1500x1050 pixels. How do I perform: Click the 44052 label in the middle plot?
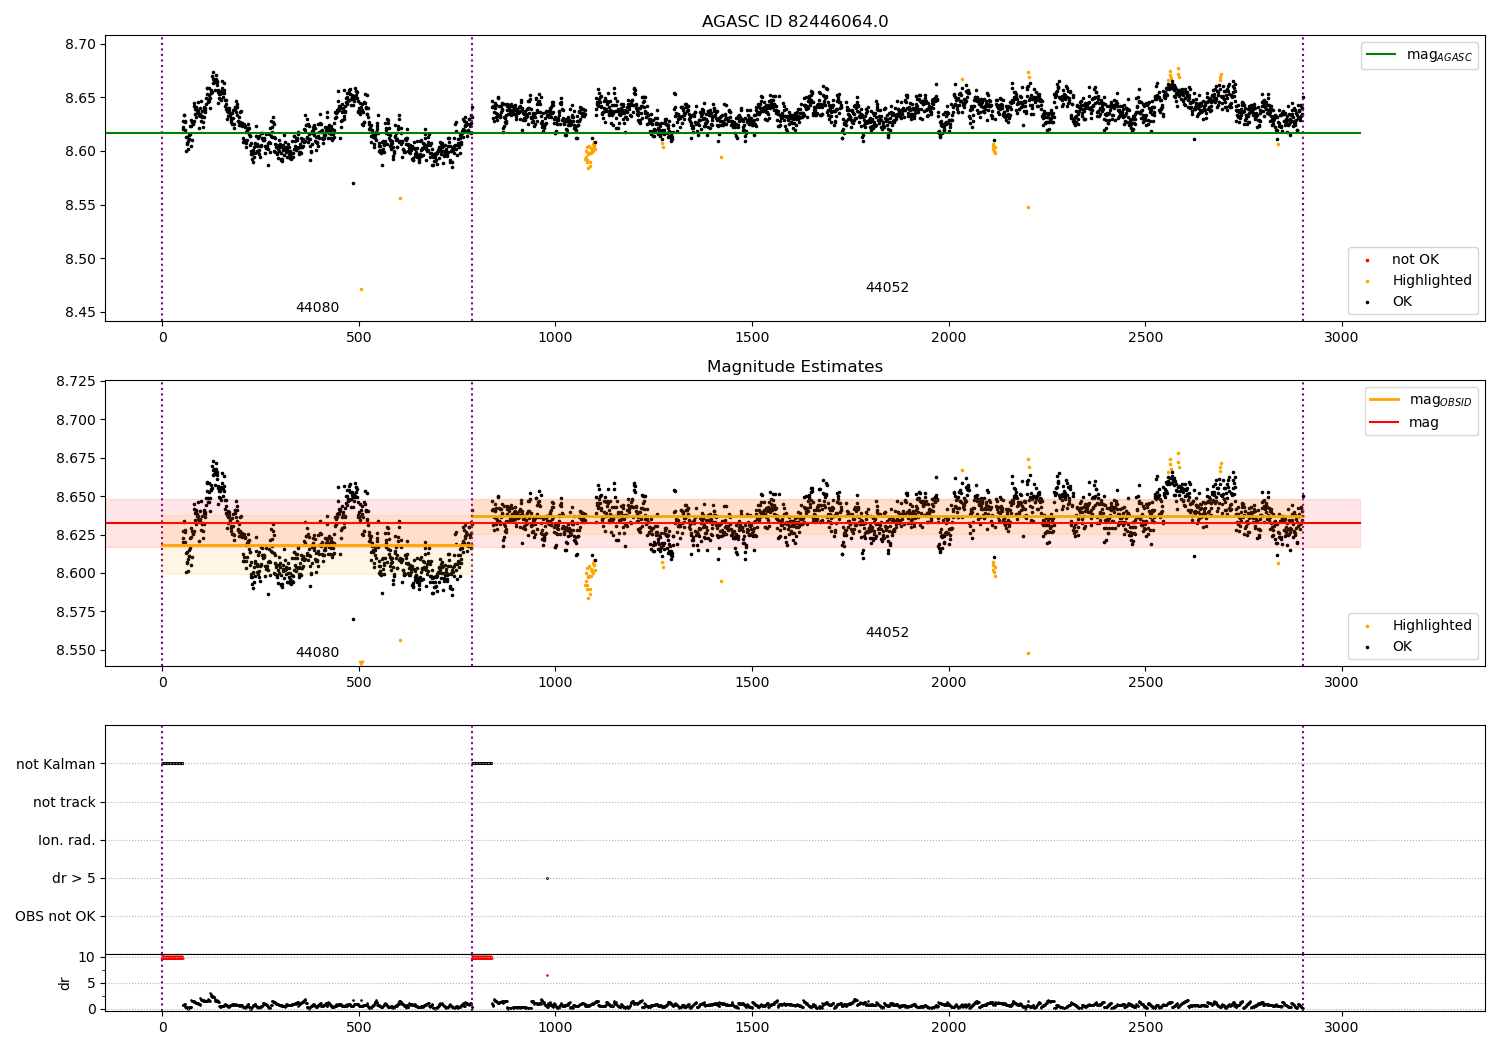[887, 633]
